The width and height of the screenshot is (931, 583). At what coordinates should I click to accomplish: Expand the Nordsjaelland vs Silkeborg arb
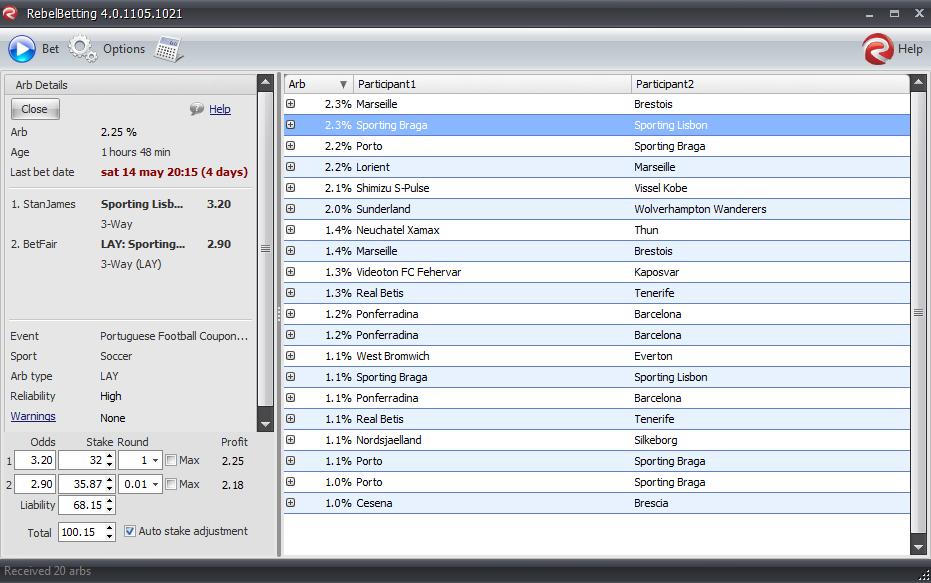pyautogui.click(x=290, y=440)
